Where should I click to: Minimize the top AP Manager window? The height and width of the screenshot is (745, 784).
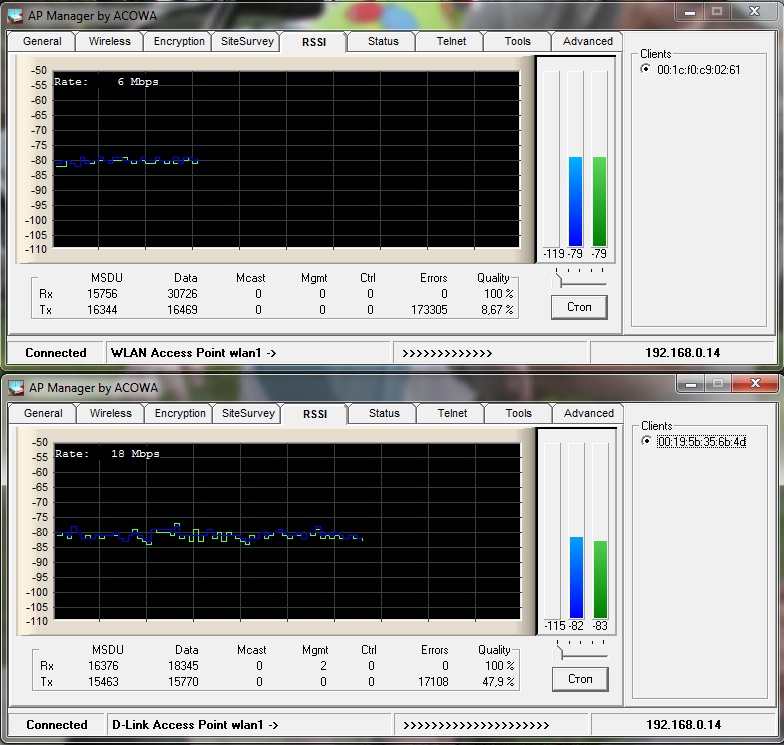690,12
